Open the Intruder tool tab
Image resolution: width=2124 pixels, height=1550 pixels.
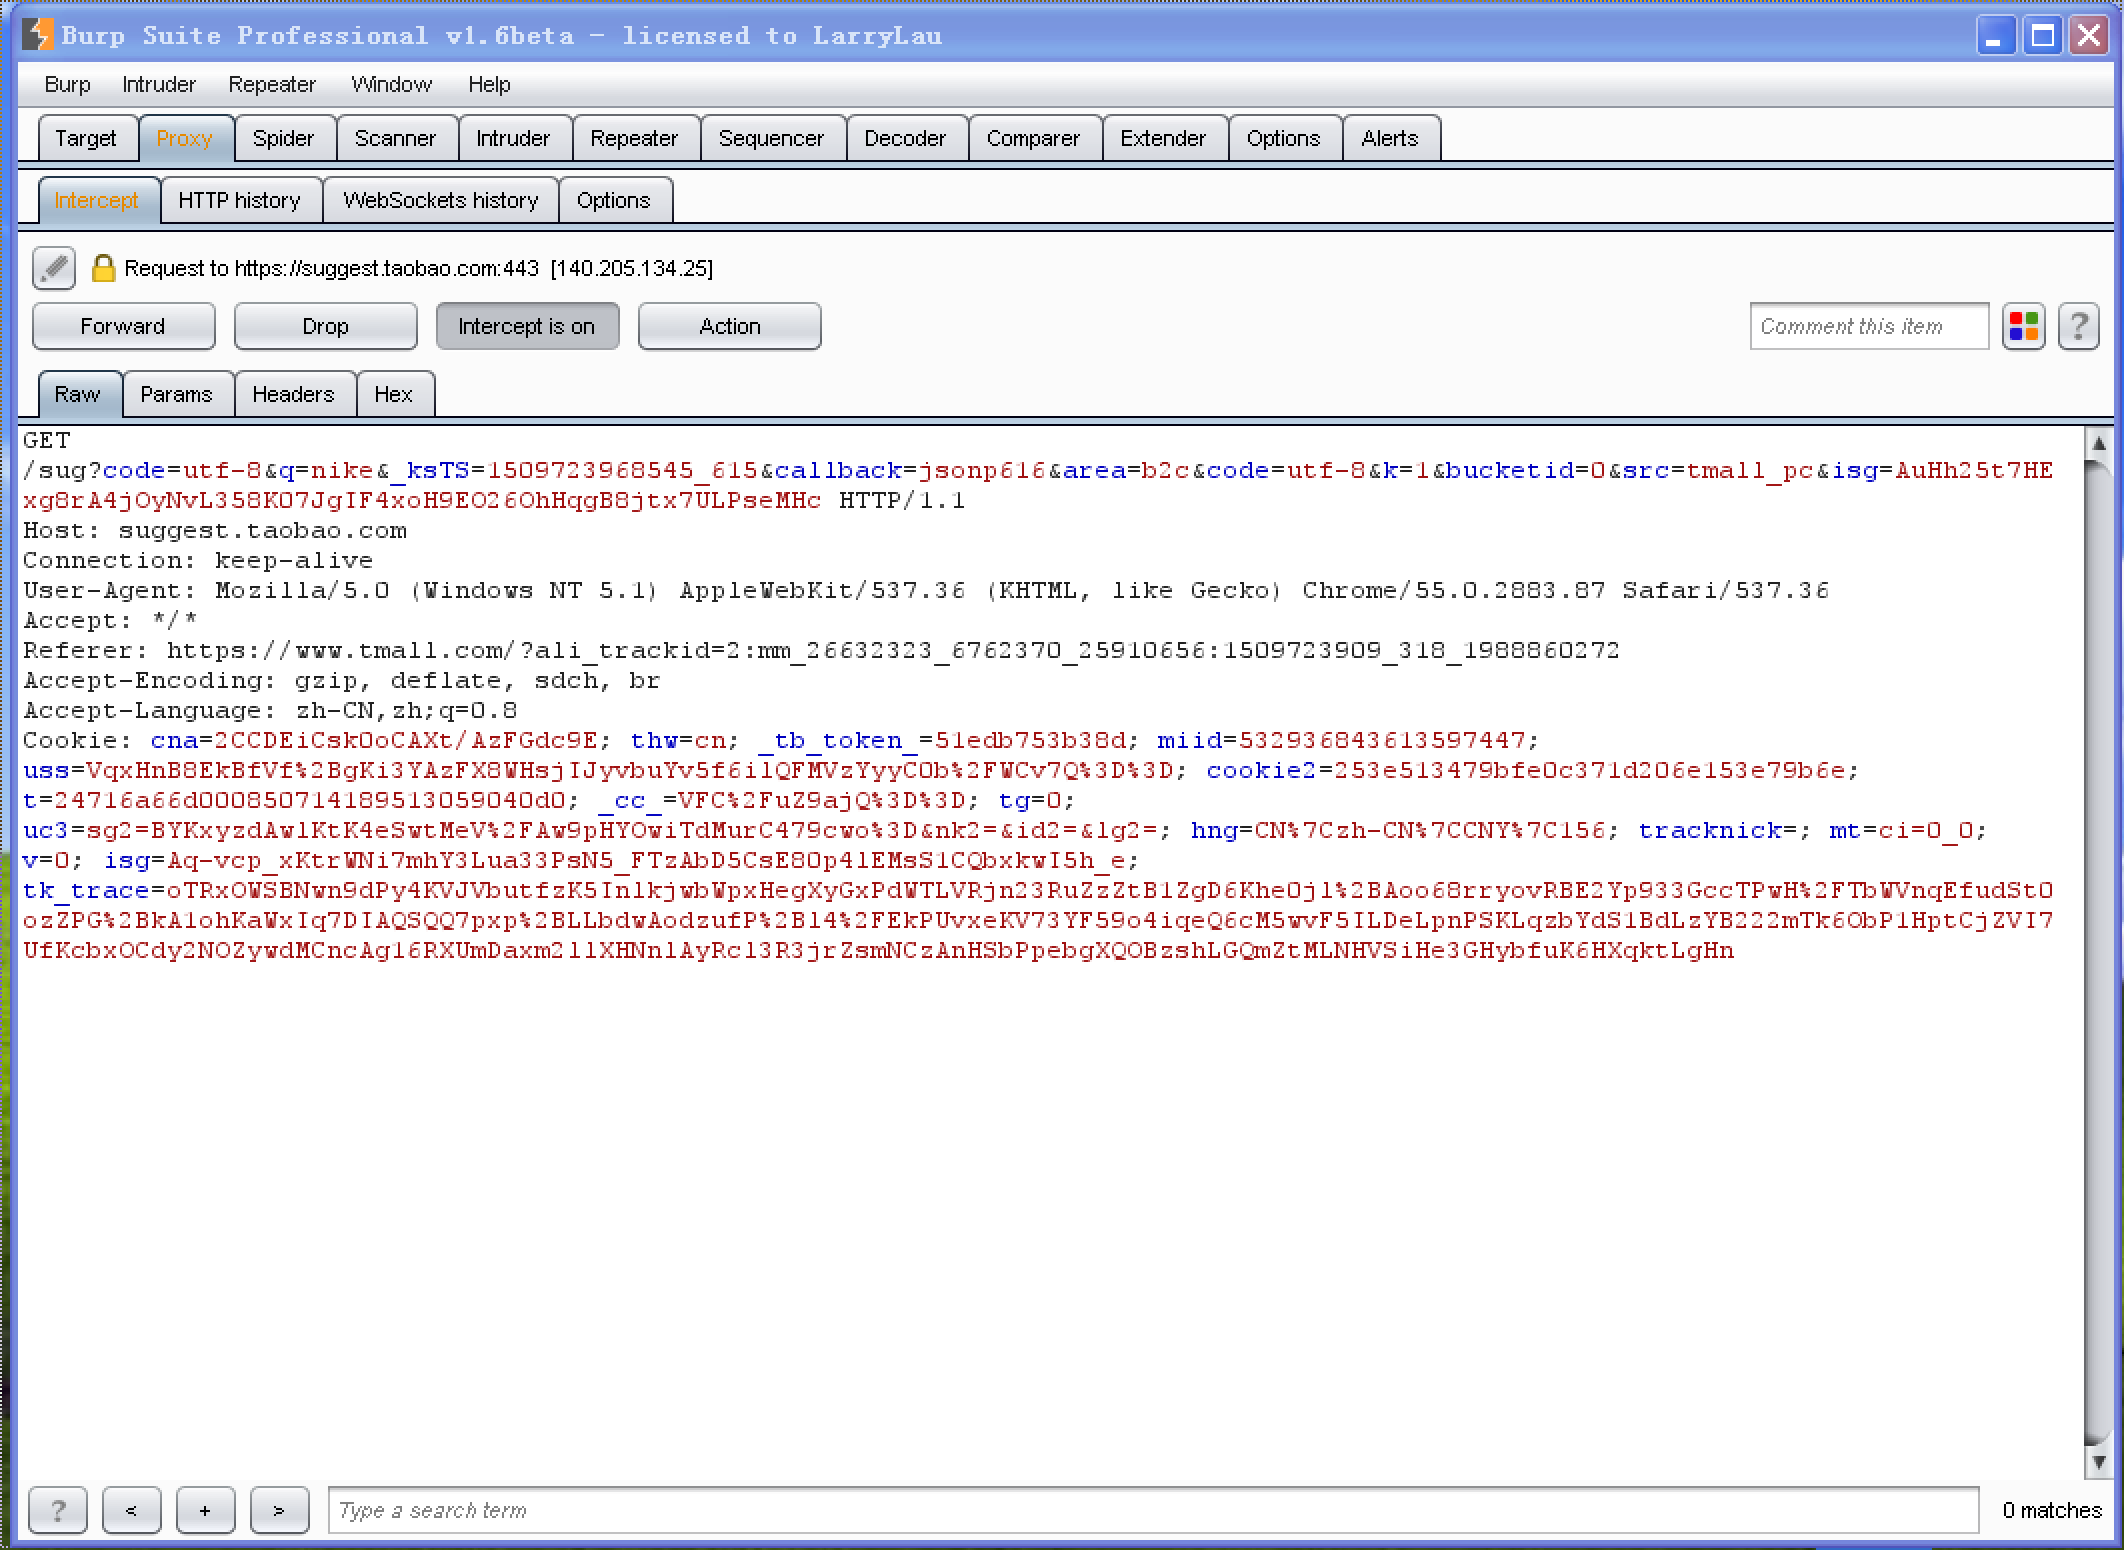513,138
